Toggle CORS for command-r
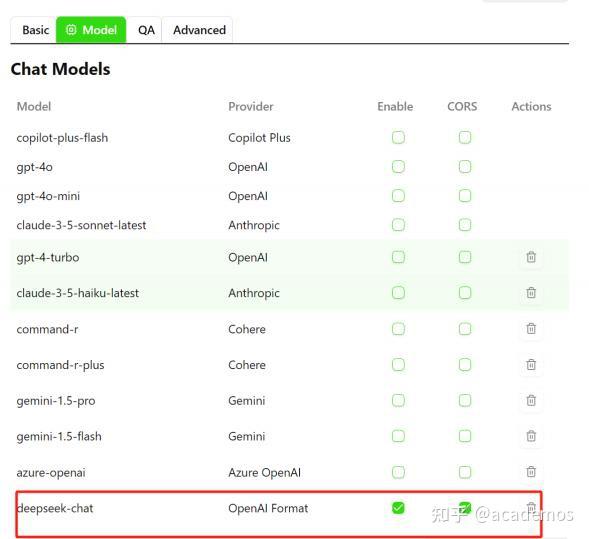589x539 pixels. (465, 329)
